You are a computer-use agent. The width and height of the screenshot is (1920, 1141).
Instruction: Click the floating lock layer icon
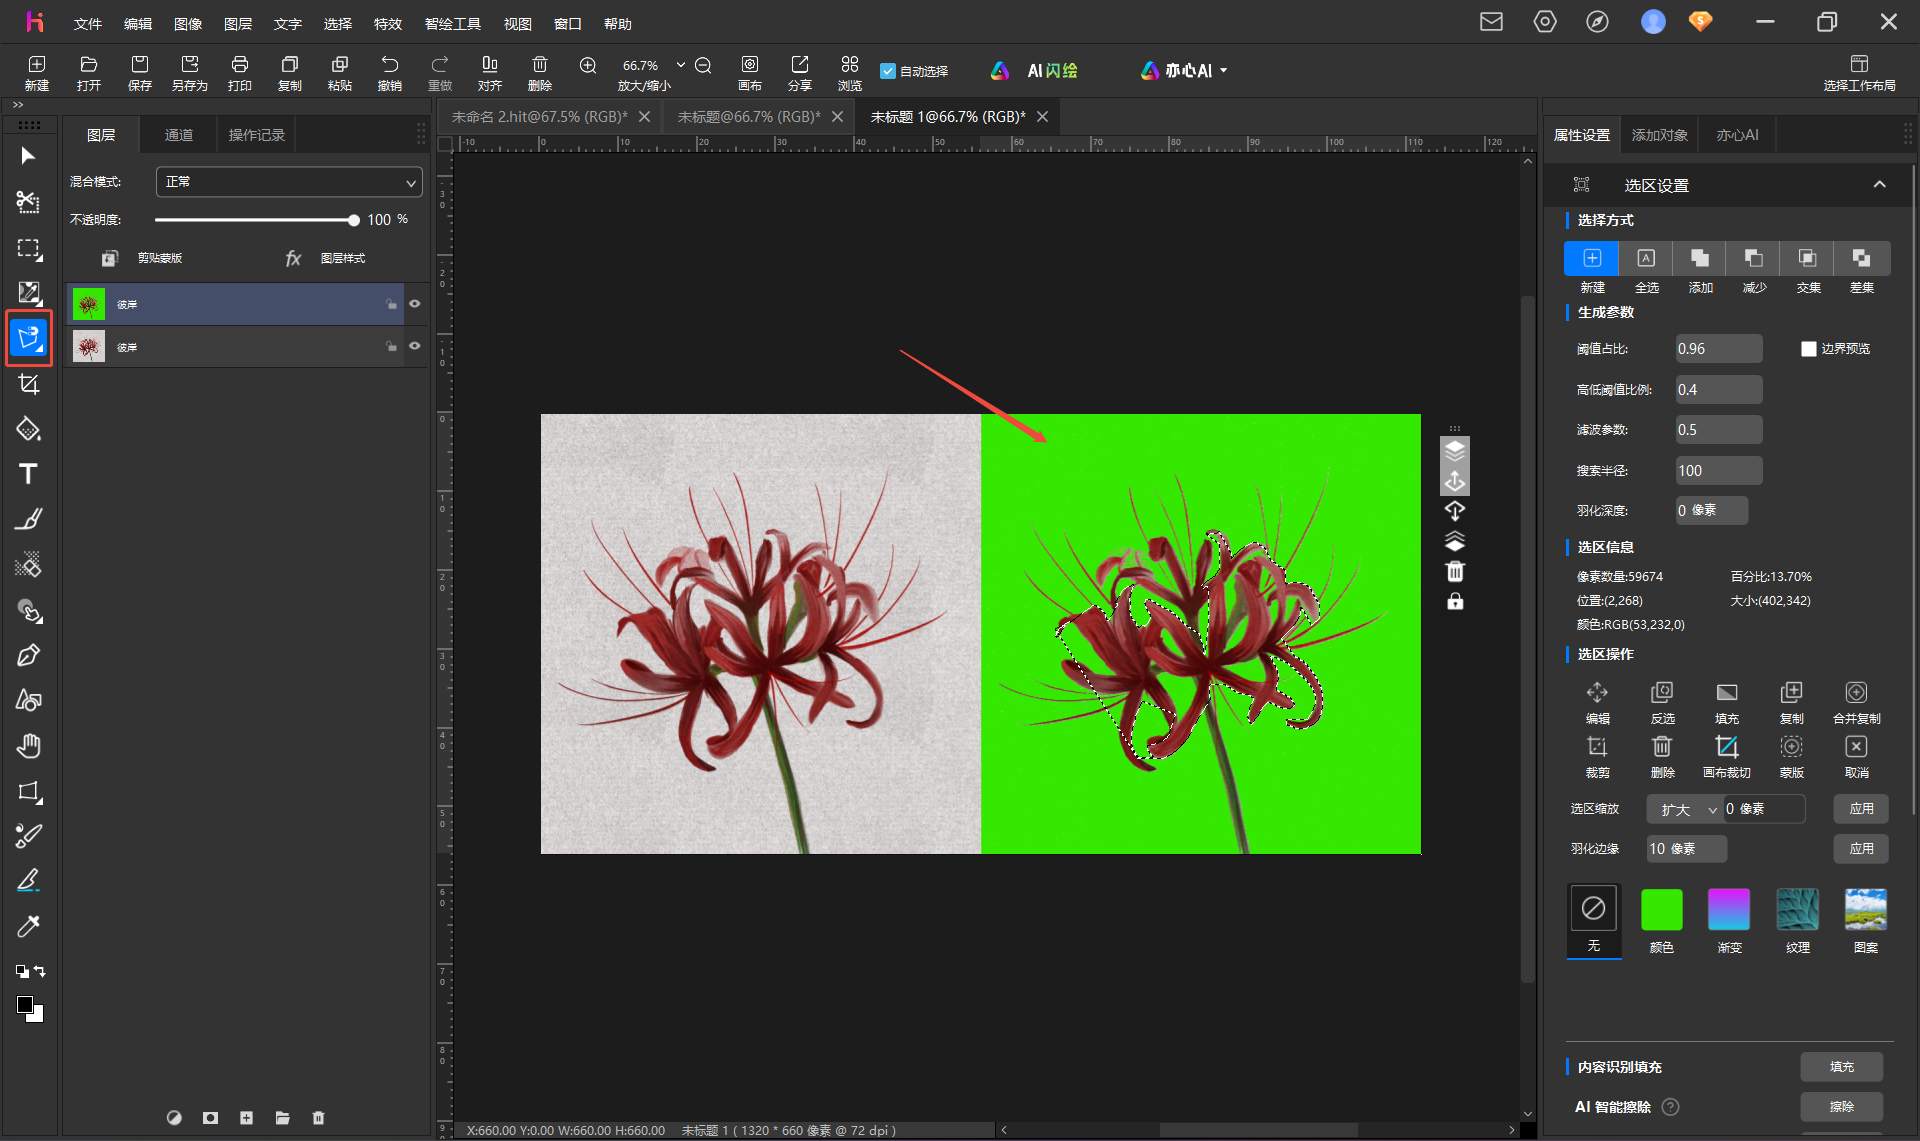click(1455, 601)
